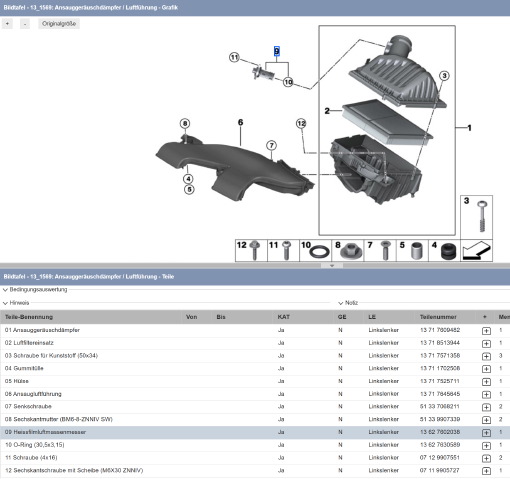Click the Bis column header
Image resolution: width=510 pixels, height=479 pixels.
click(221, 317)
